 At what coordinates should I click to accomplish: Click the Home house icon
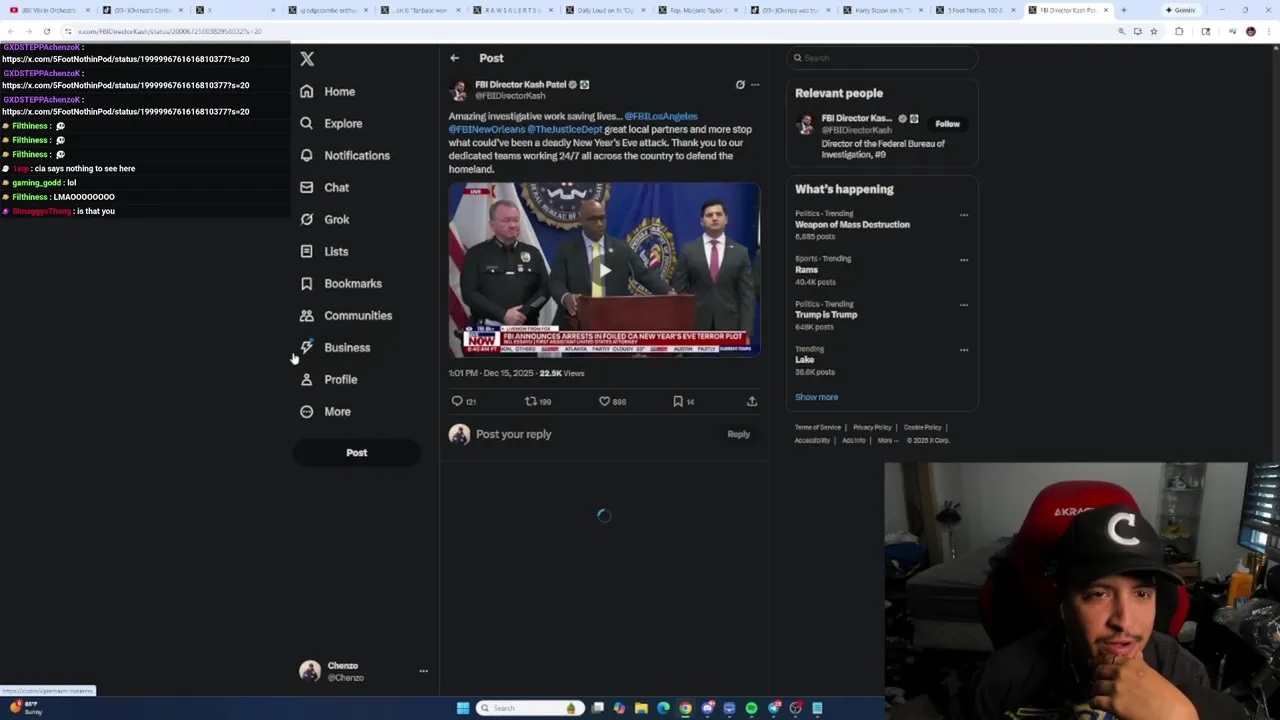click(306, 91)
